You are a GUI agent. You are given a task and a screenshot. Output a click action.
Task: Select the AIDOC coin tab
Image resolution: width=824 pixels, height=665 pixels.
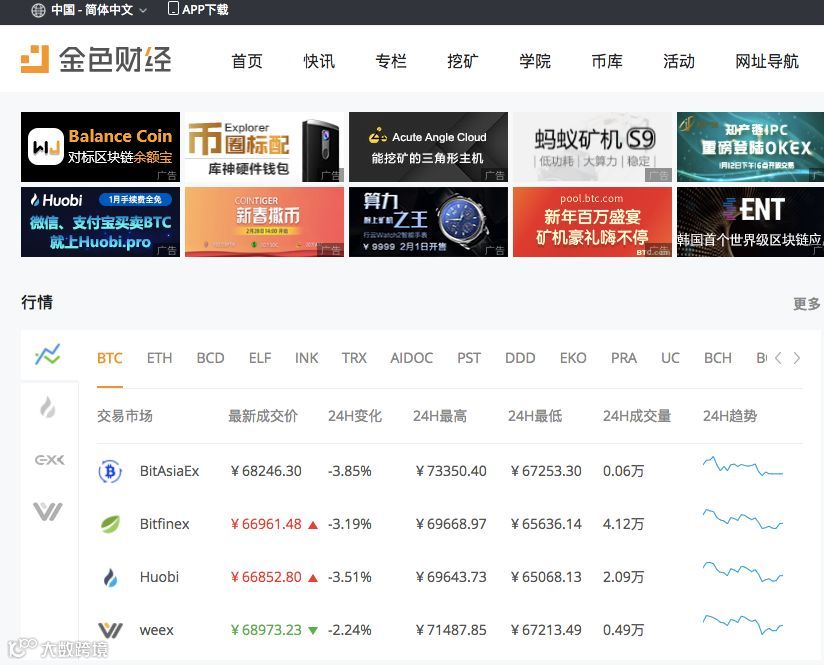(411, 359)
